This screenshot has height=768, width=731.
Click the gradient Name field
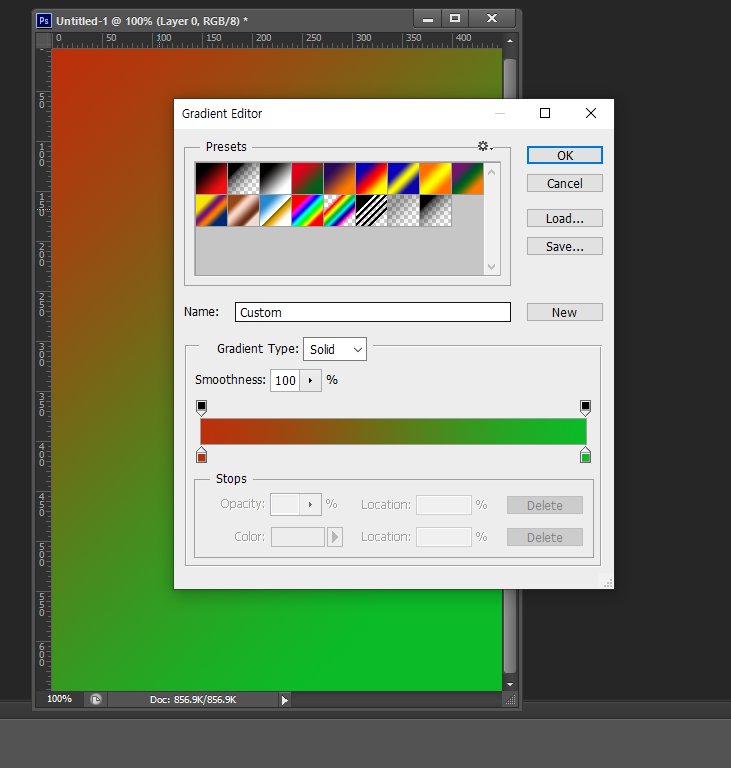[373, 312]
